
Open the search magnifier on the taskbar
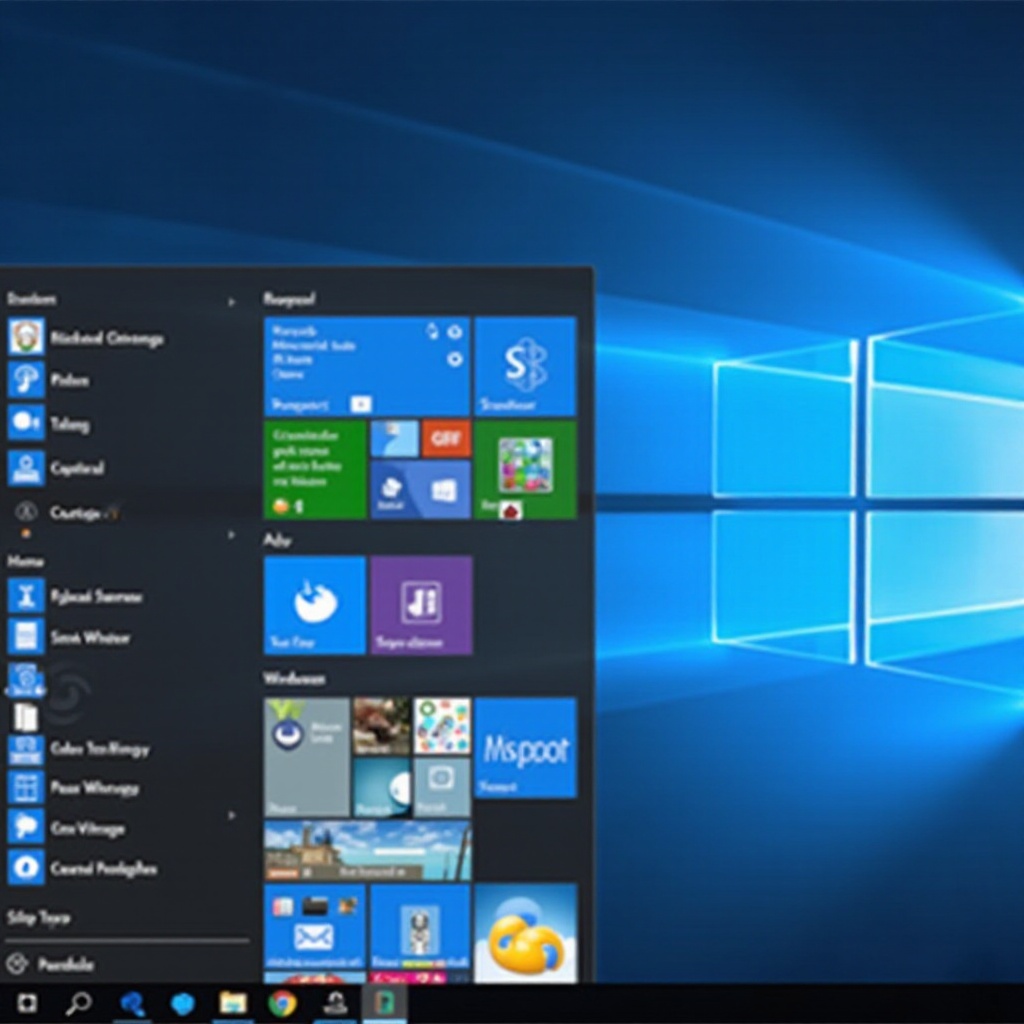click(x=78, y=1003)
